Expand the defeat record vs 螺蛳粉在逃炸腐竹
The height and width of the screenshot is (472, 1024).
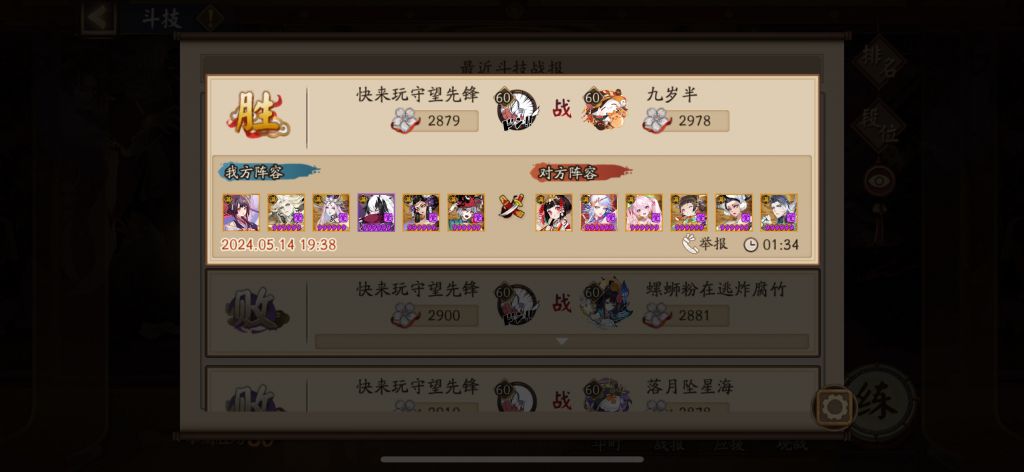(x=513, y=313)
